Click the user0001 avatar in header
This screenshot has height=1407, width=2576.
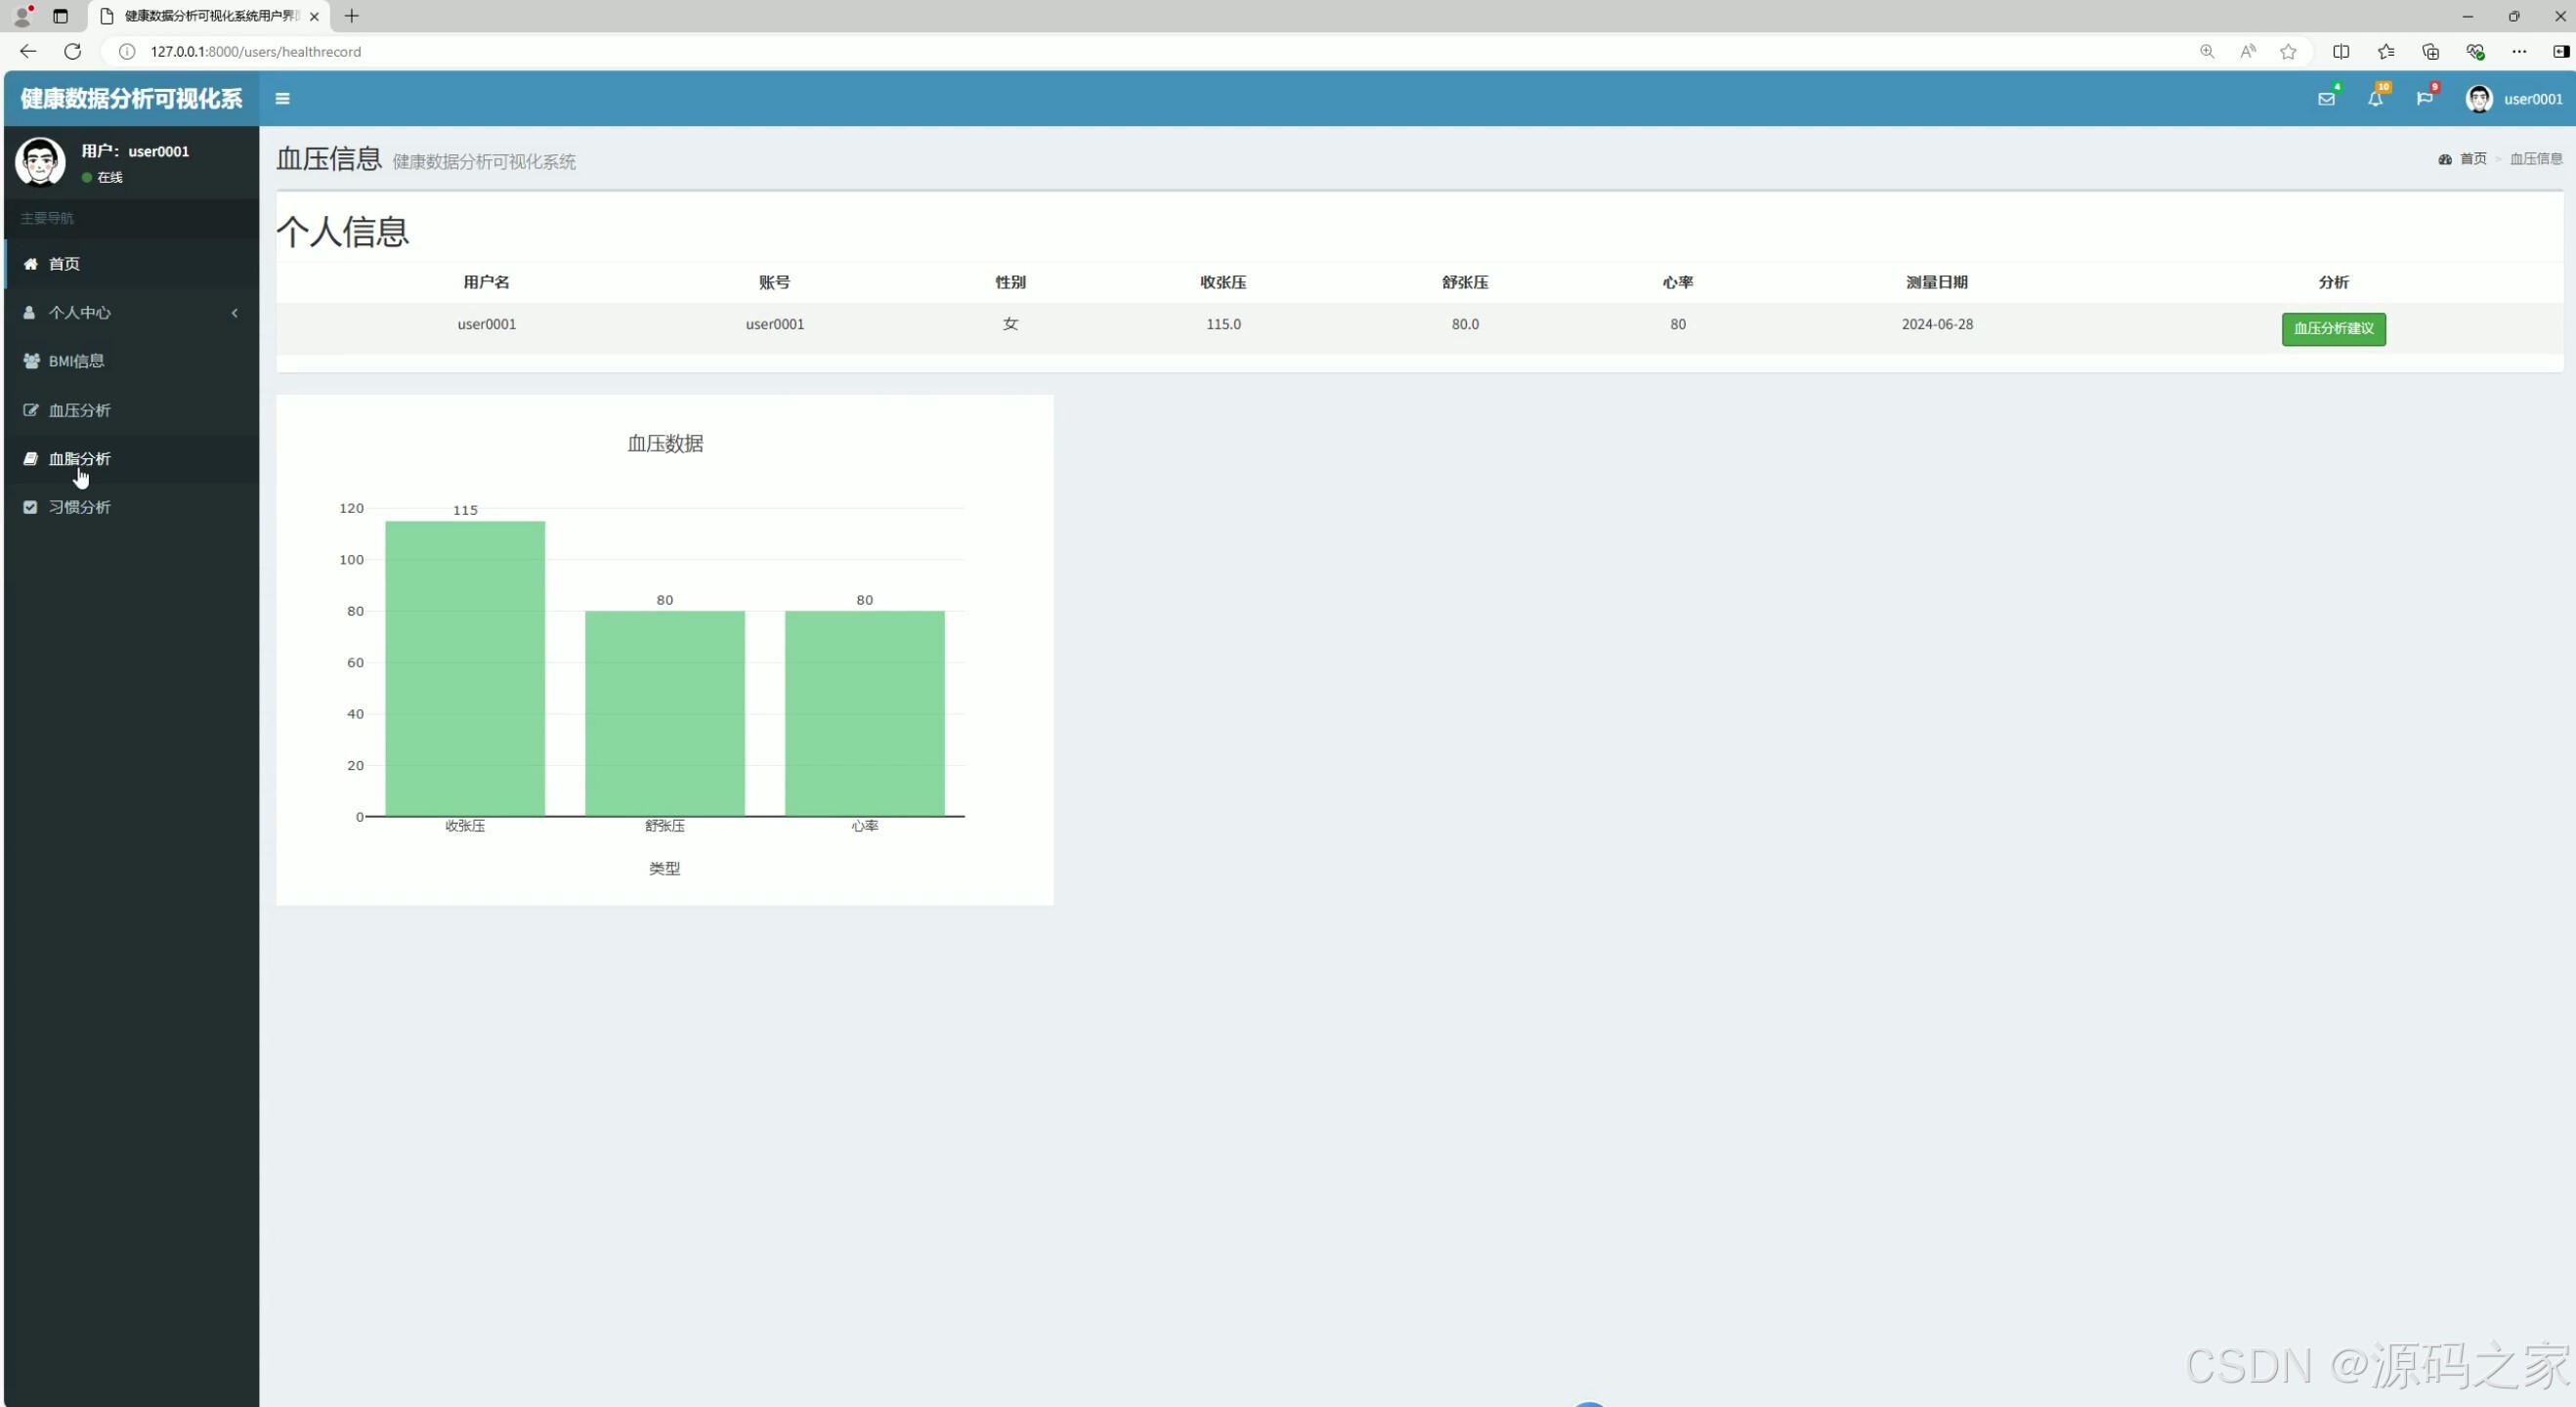pos(2479,99)
